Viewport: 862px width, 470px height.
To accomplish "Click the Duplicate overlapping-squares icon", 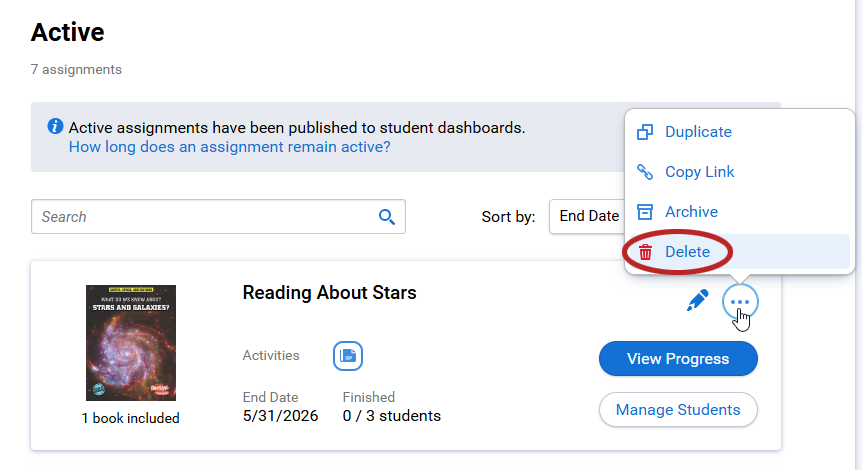I will click(645, 132).
